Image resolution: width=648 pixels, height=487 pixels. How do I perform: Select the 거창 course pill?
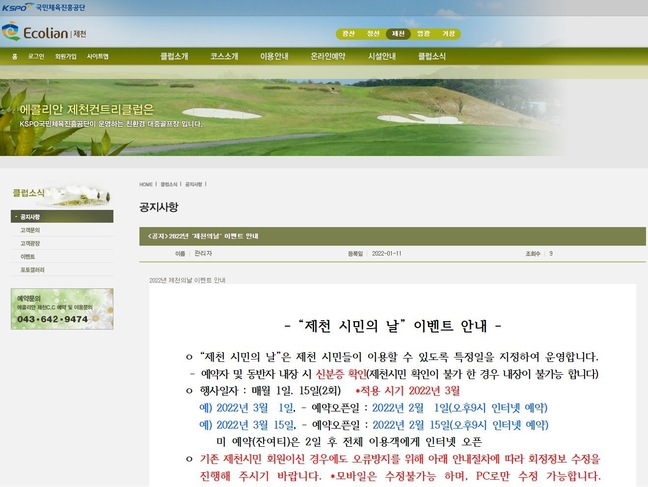point(449,33)
